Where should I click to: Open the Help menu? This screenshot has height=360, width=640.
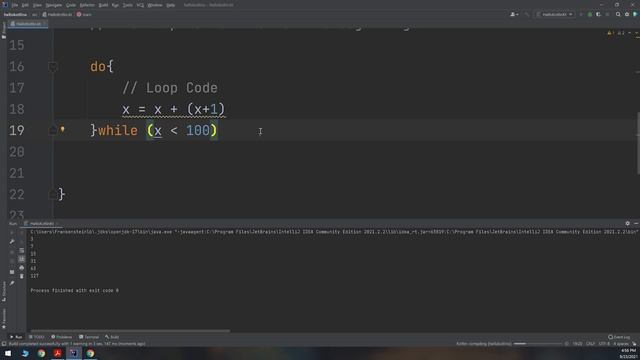[x=171, y=5]
